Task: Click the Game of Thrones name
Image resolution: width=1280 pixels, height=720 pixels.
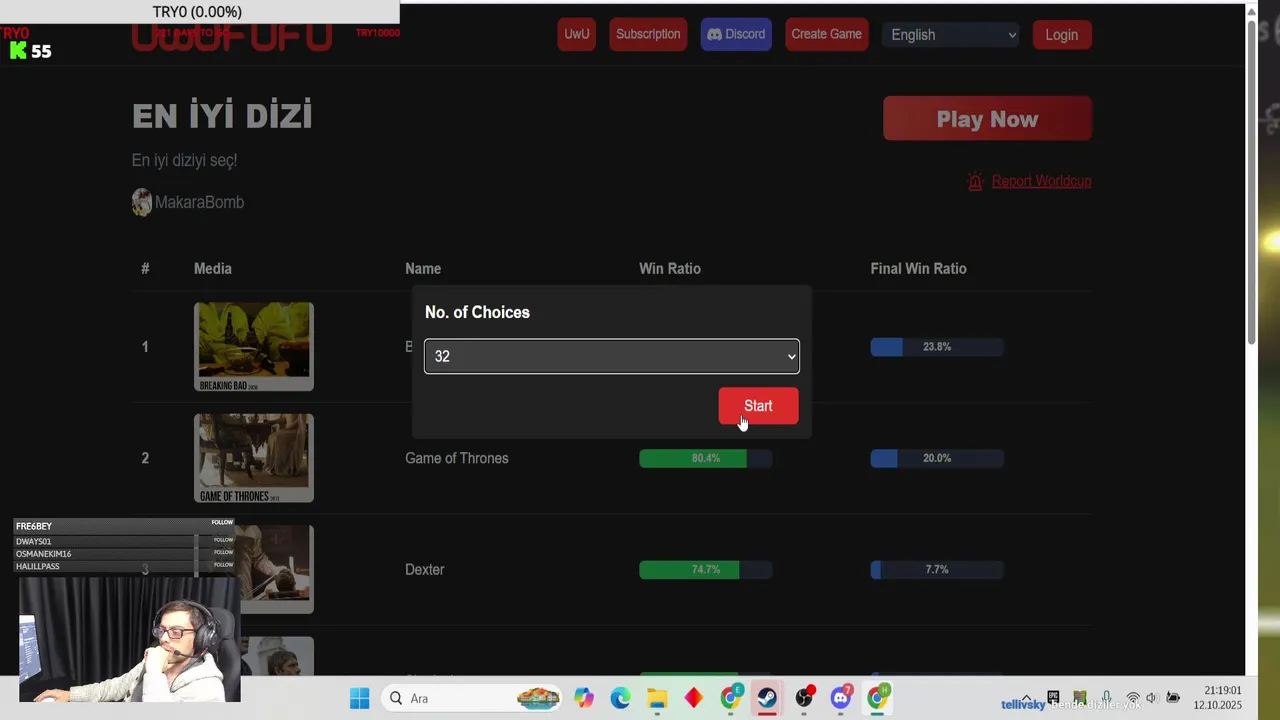Action: (456, 458)
